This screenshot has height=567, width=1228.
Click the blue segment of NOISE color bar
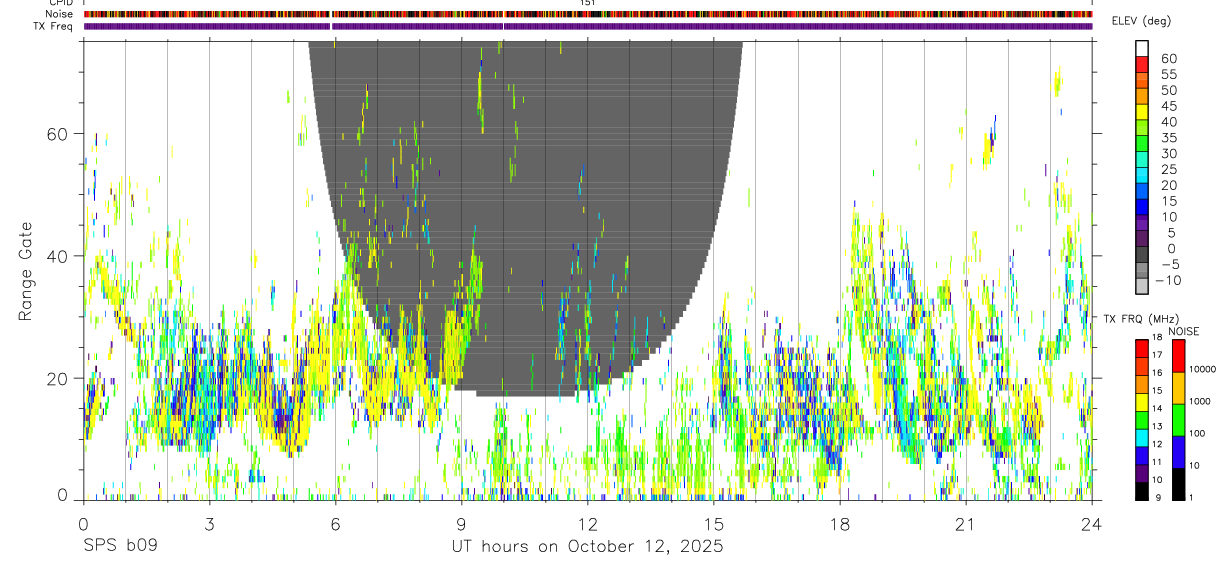(1179, 452)
